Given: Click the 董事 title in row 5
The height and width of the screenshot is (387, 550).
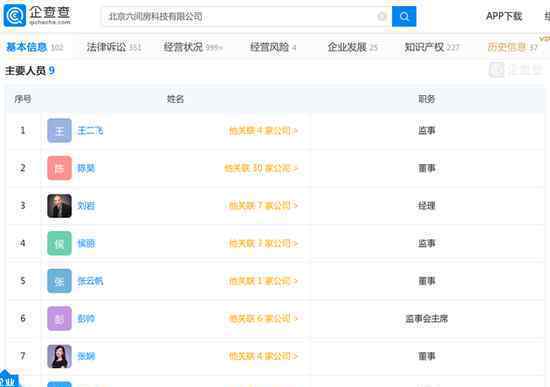Looking at the screenshot, I should [x=427, y=281].
